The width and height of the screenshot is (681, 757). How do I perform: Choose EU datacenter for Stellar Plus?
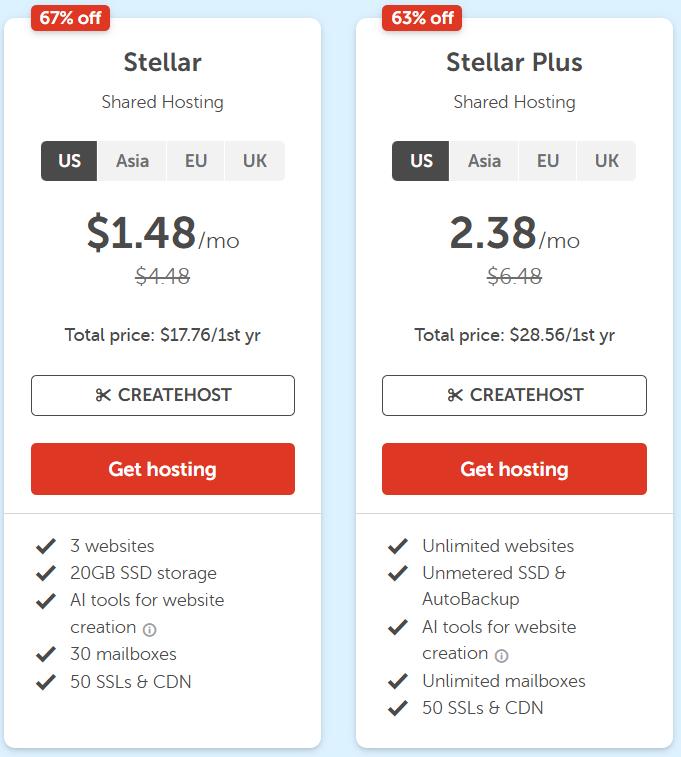pos(548,161)
